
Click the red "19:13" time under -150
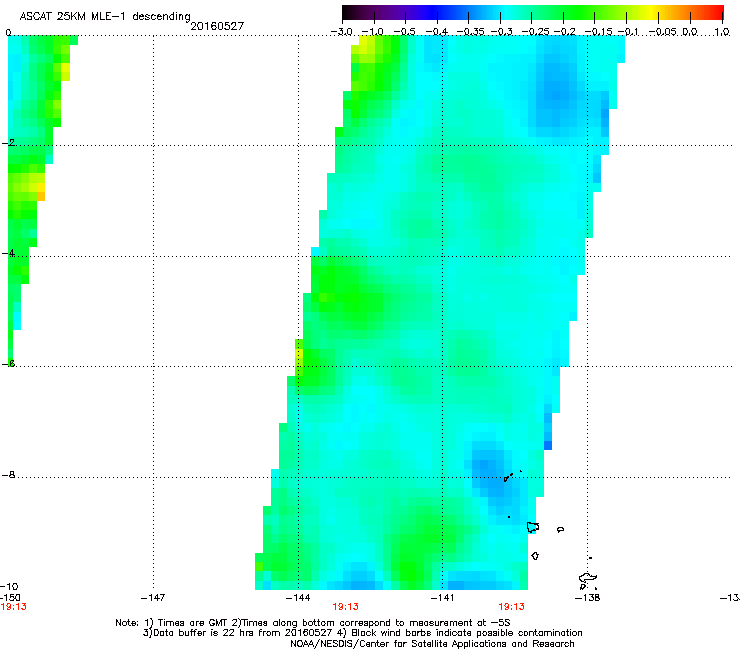pyautogui.click(x=13, y=607)
